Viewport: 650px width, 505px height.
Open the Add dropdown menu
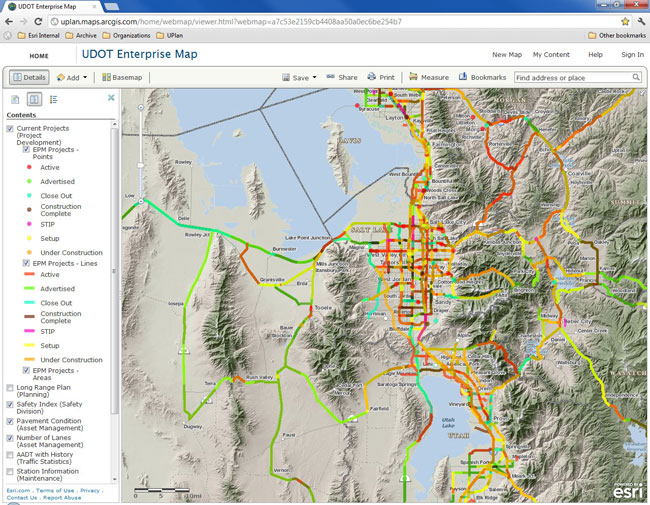point(72,78)
